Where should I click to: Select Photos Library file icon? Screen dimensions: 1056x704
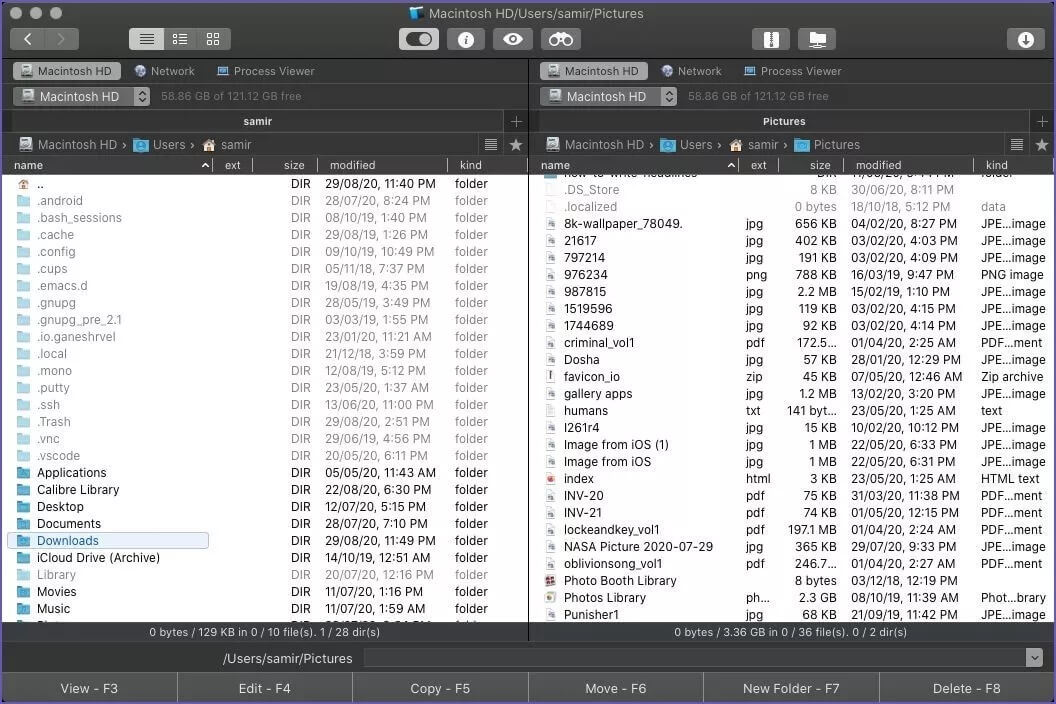click(x=550, y=598)
